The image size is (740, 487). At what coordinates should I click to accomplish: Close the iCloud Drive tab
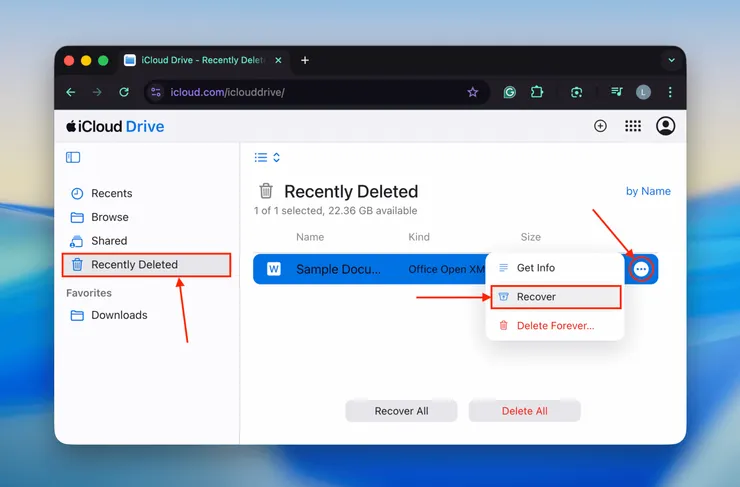click(278, 60)
